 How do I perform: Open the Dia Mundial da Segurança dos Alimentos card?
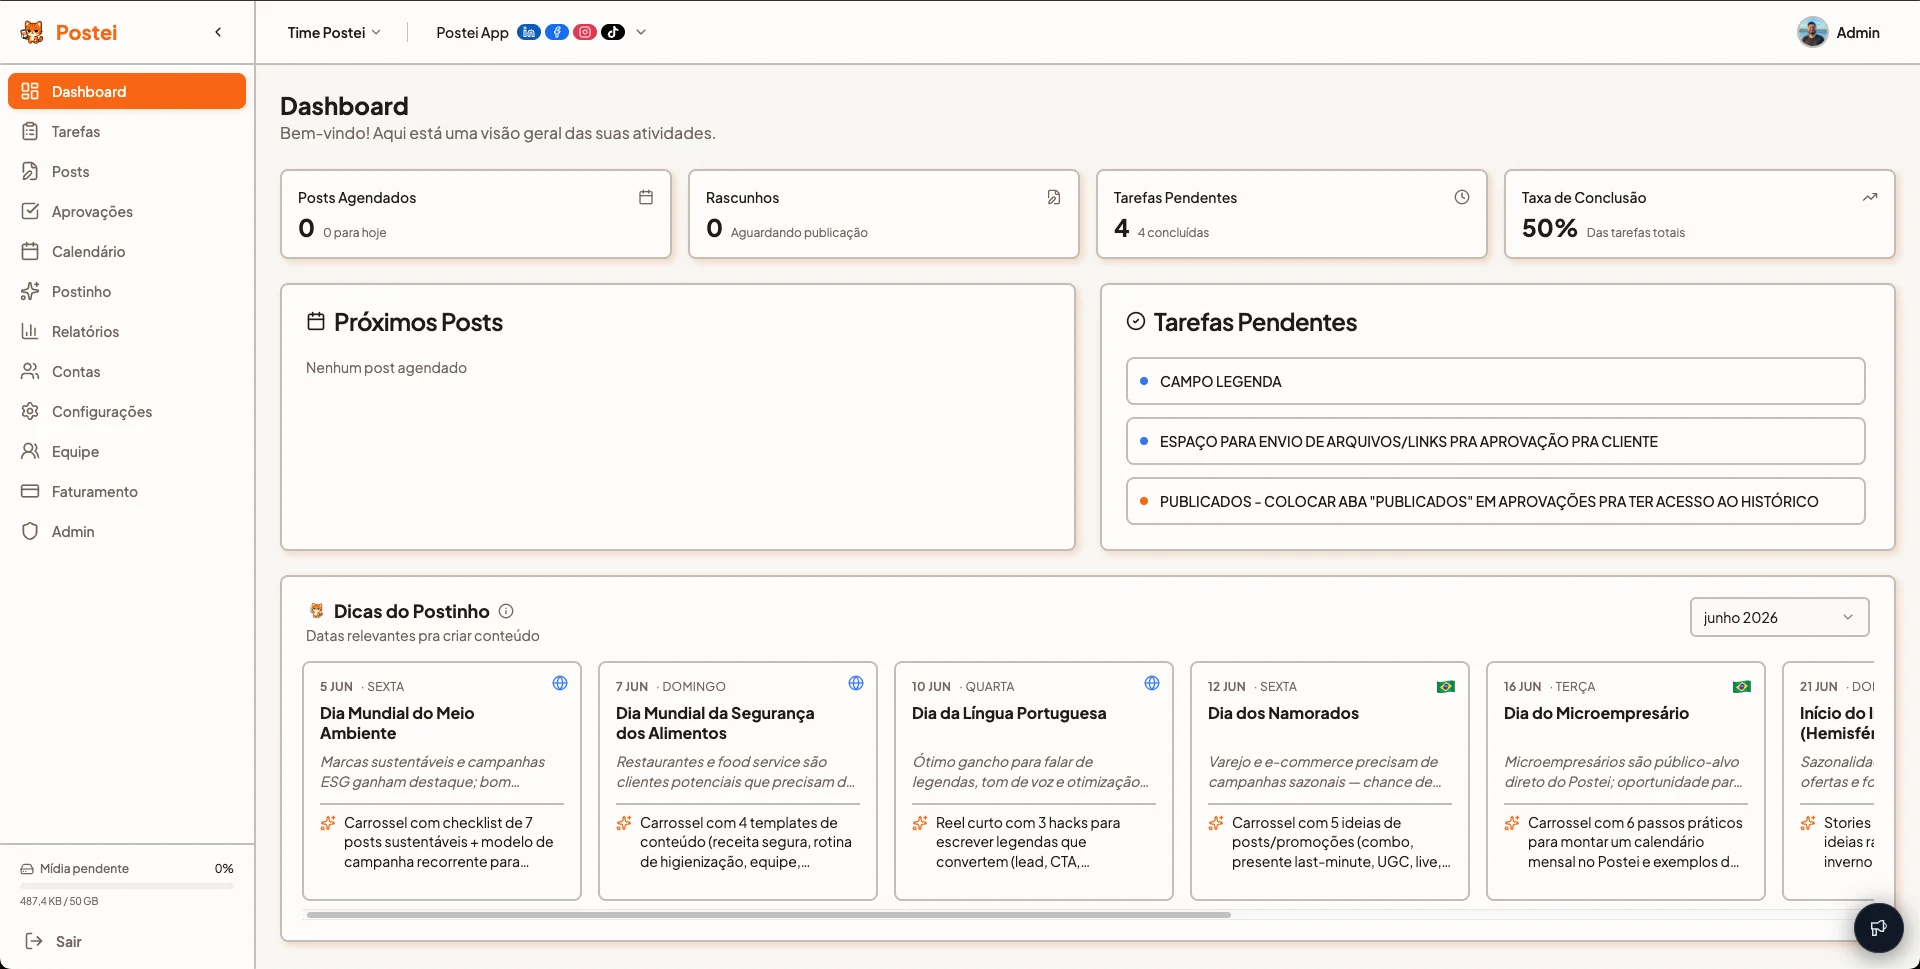[738, 781]
